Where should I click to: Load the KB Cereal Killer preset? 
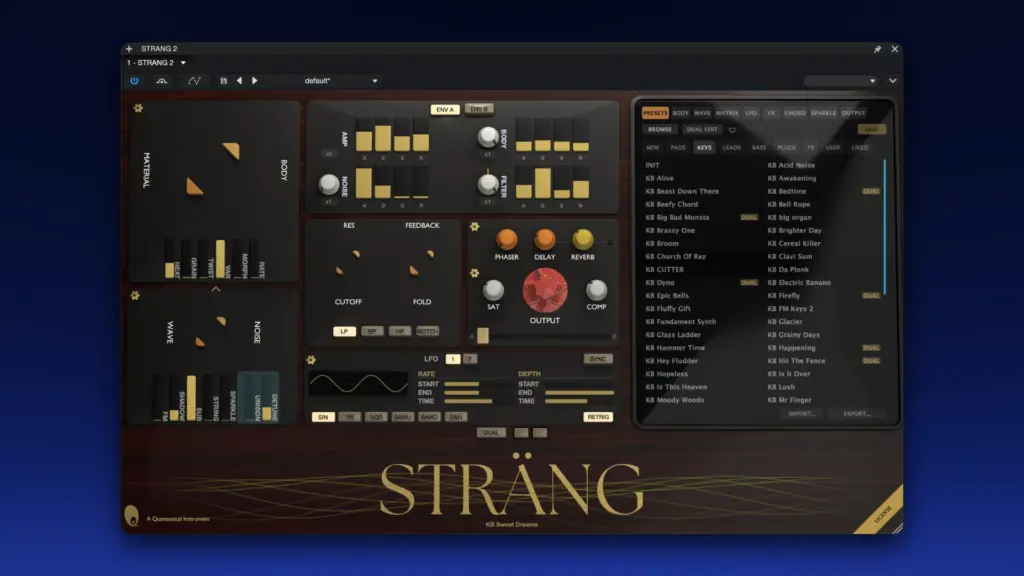click(x=793, y=244)
